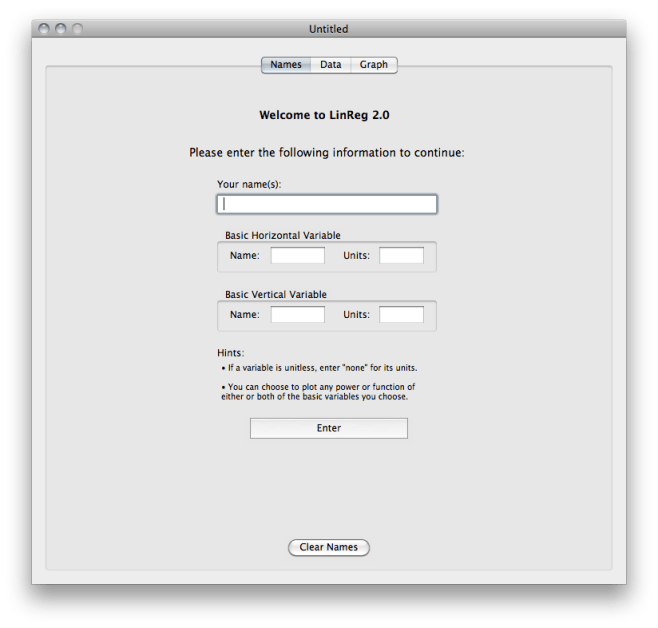Click the vertical variable Units field
658x628 pixels.
click(x=401, y=315)
